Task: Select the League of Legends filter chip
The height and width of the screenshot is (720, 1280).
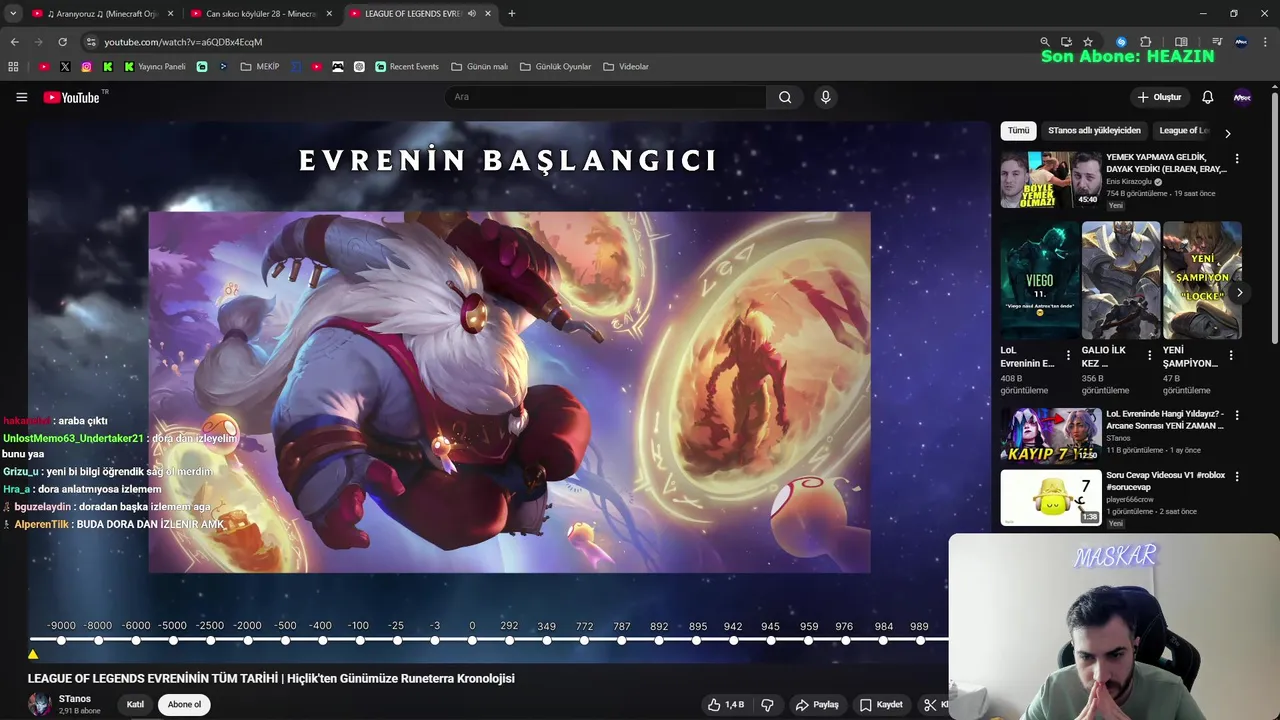Action: [x=1184, y=131]
